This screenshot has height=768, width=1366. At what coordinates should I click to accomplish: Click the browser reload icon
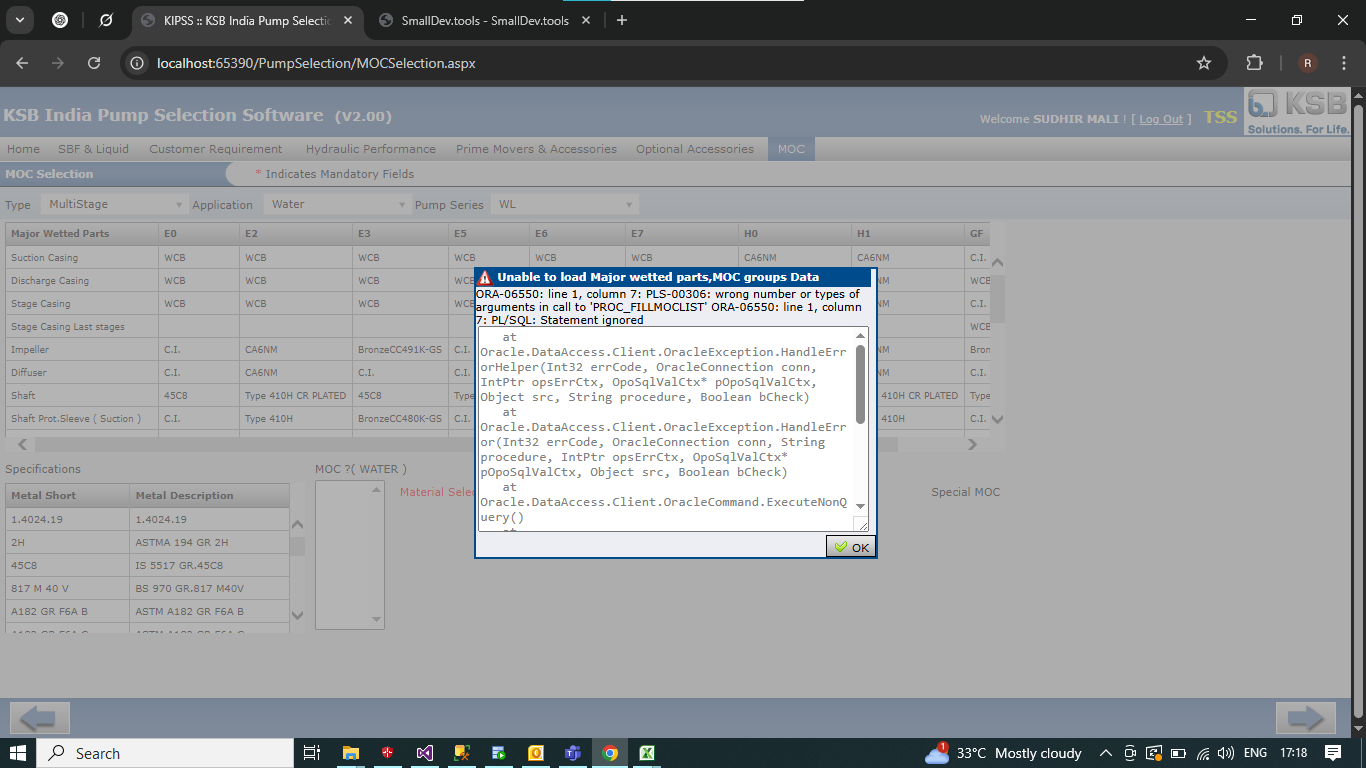point(94,63)
